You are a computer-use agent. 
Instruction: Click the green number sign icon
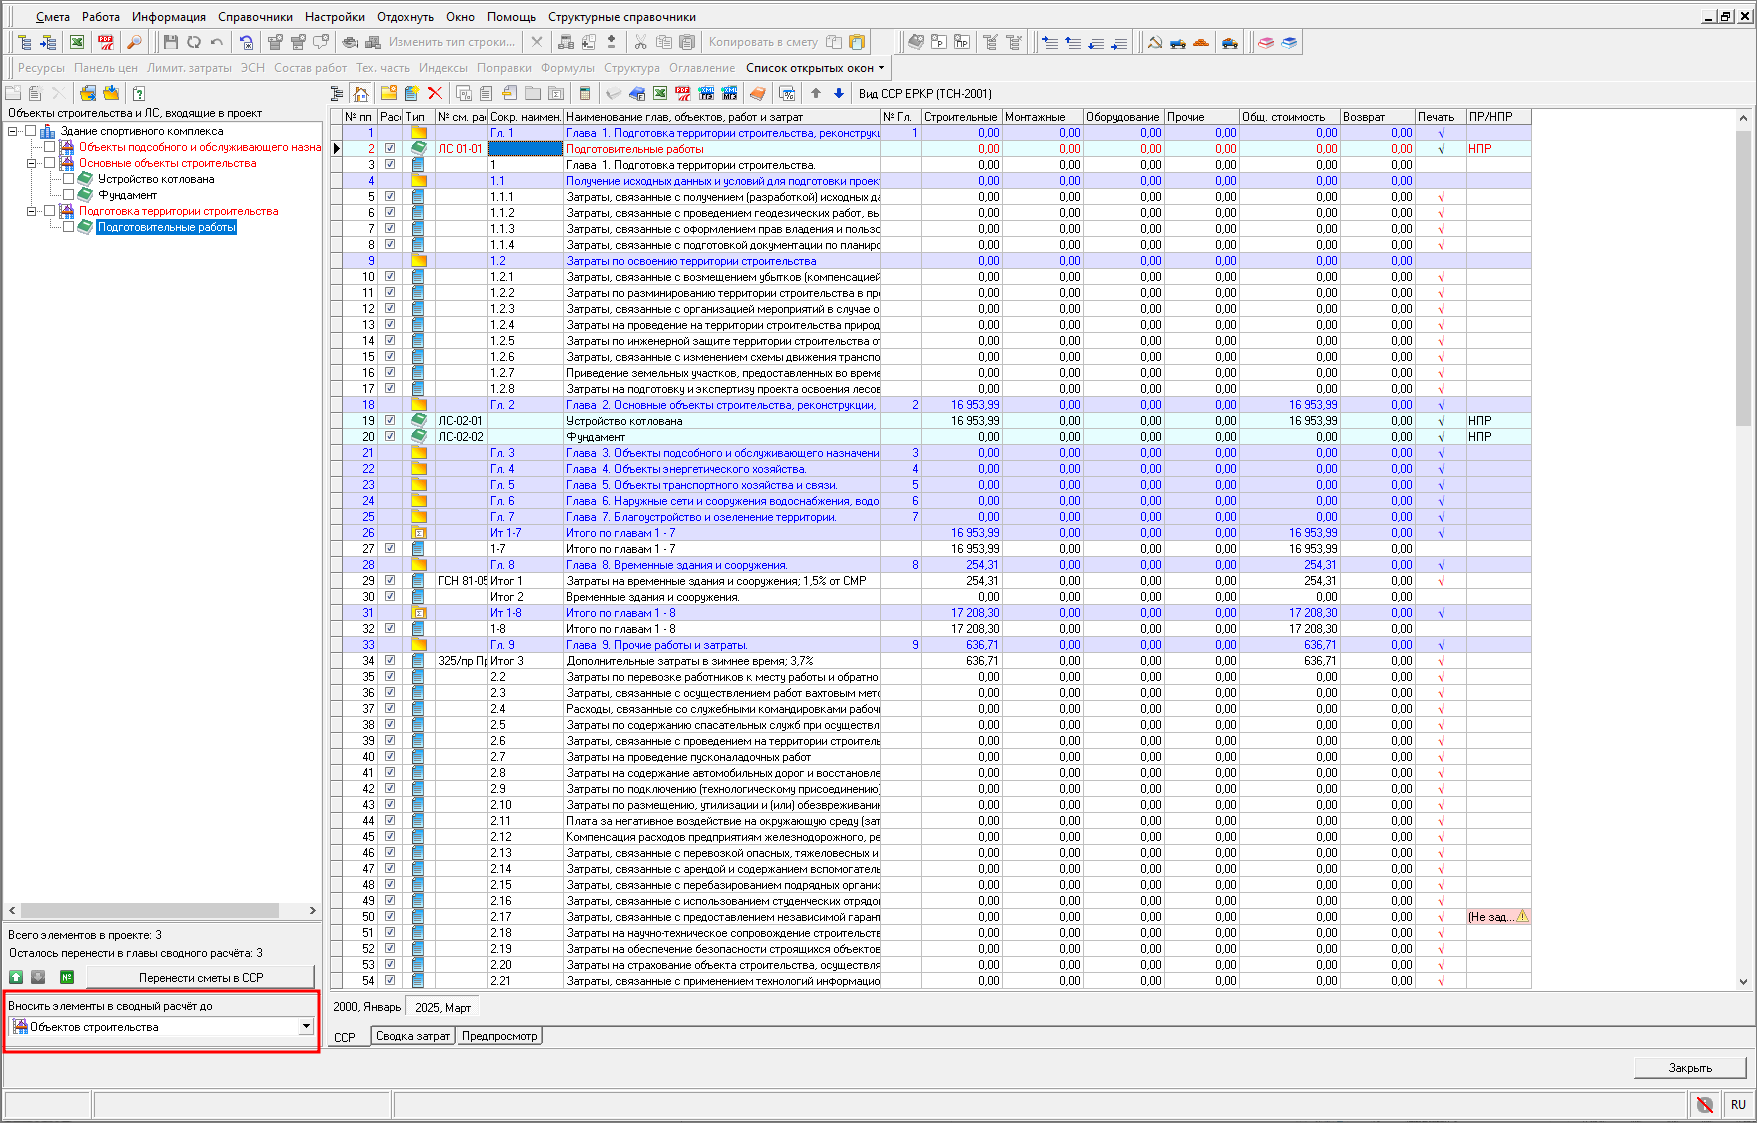pos(67,977)
